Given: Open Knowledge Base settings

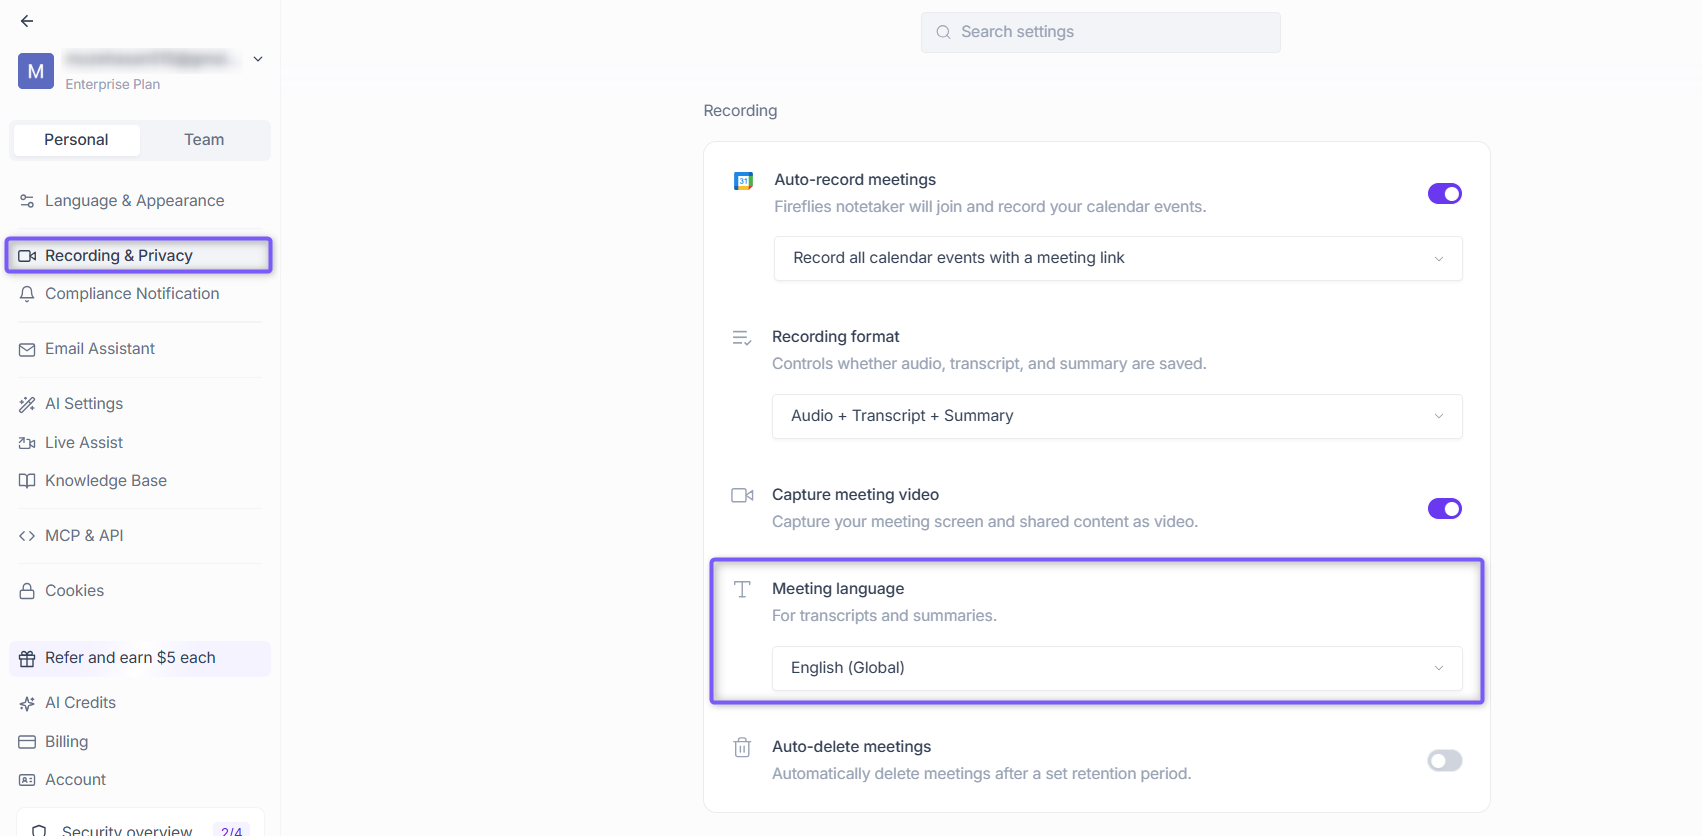Looking at the screenshot, I should (x=139, y=481).
